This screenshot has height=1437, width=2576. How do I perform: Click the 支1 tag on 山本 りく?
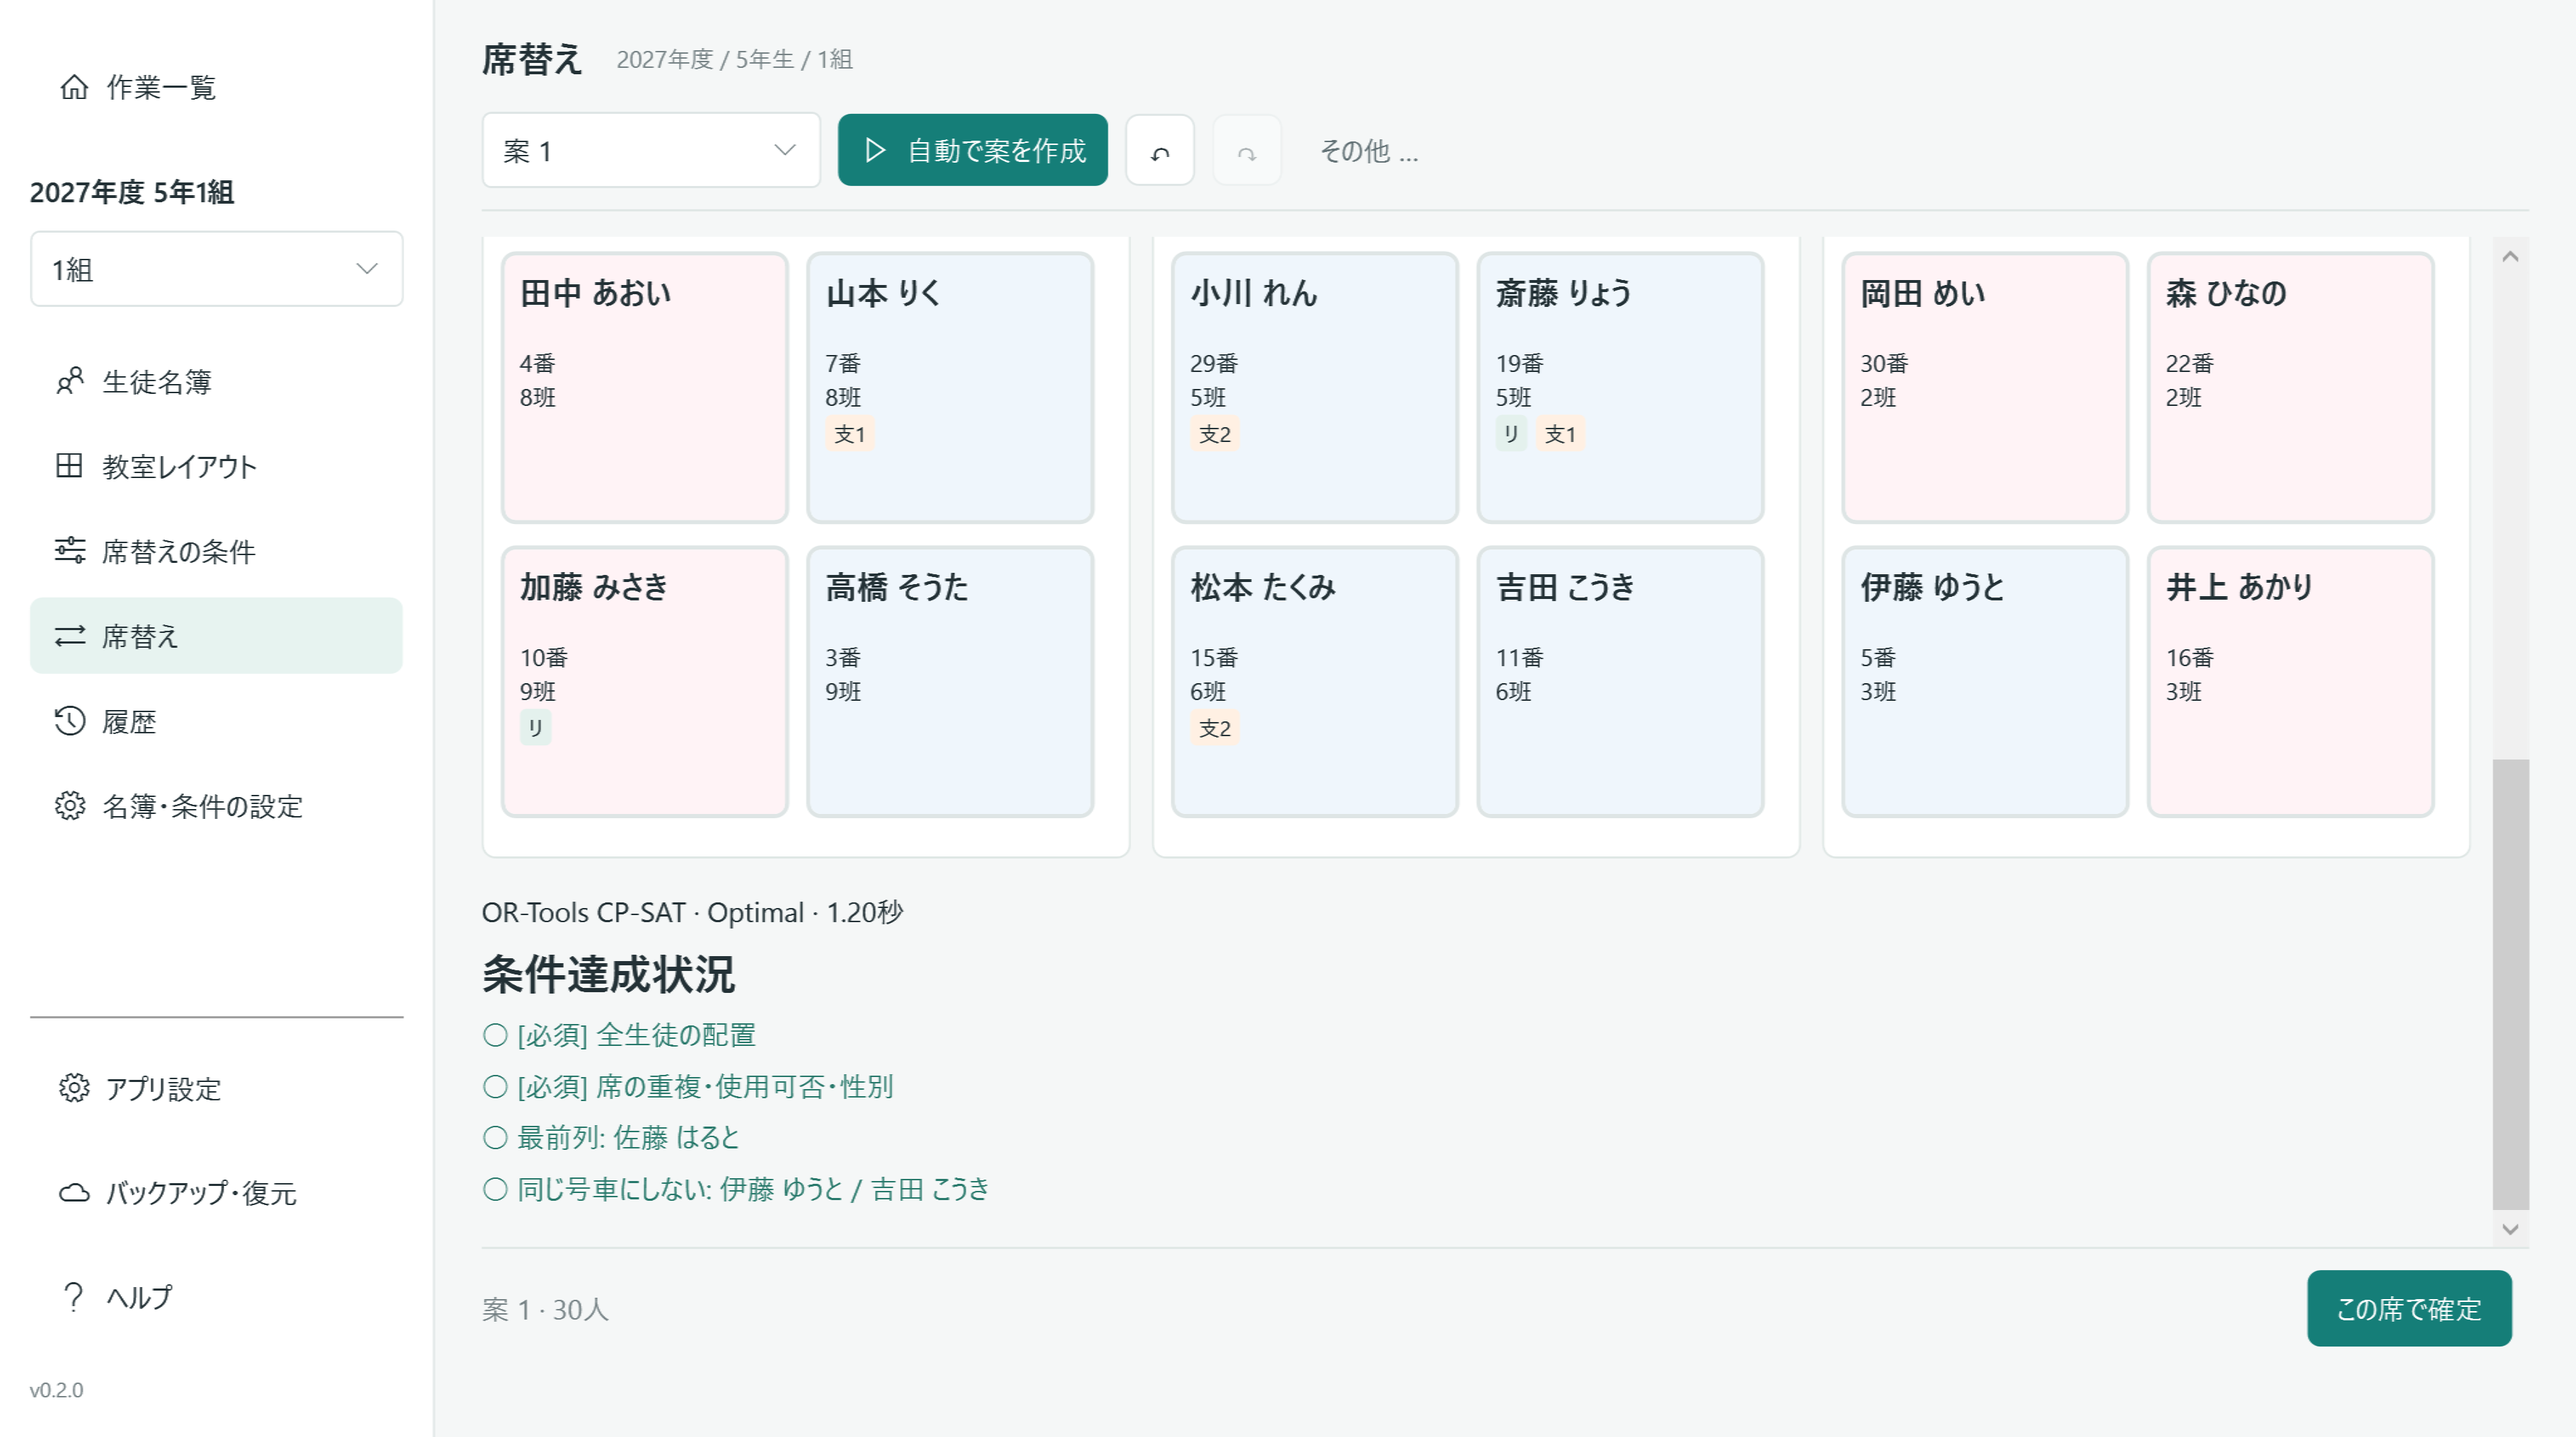click(x=850, y=434)
